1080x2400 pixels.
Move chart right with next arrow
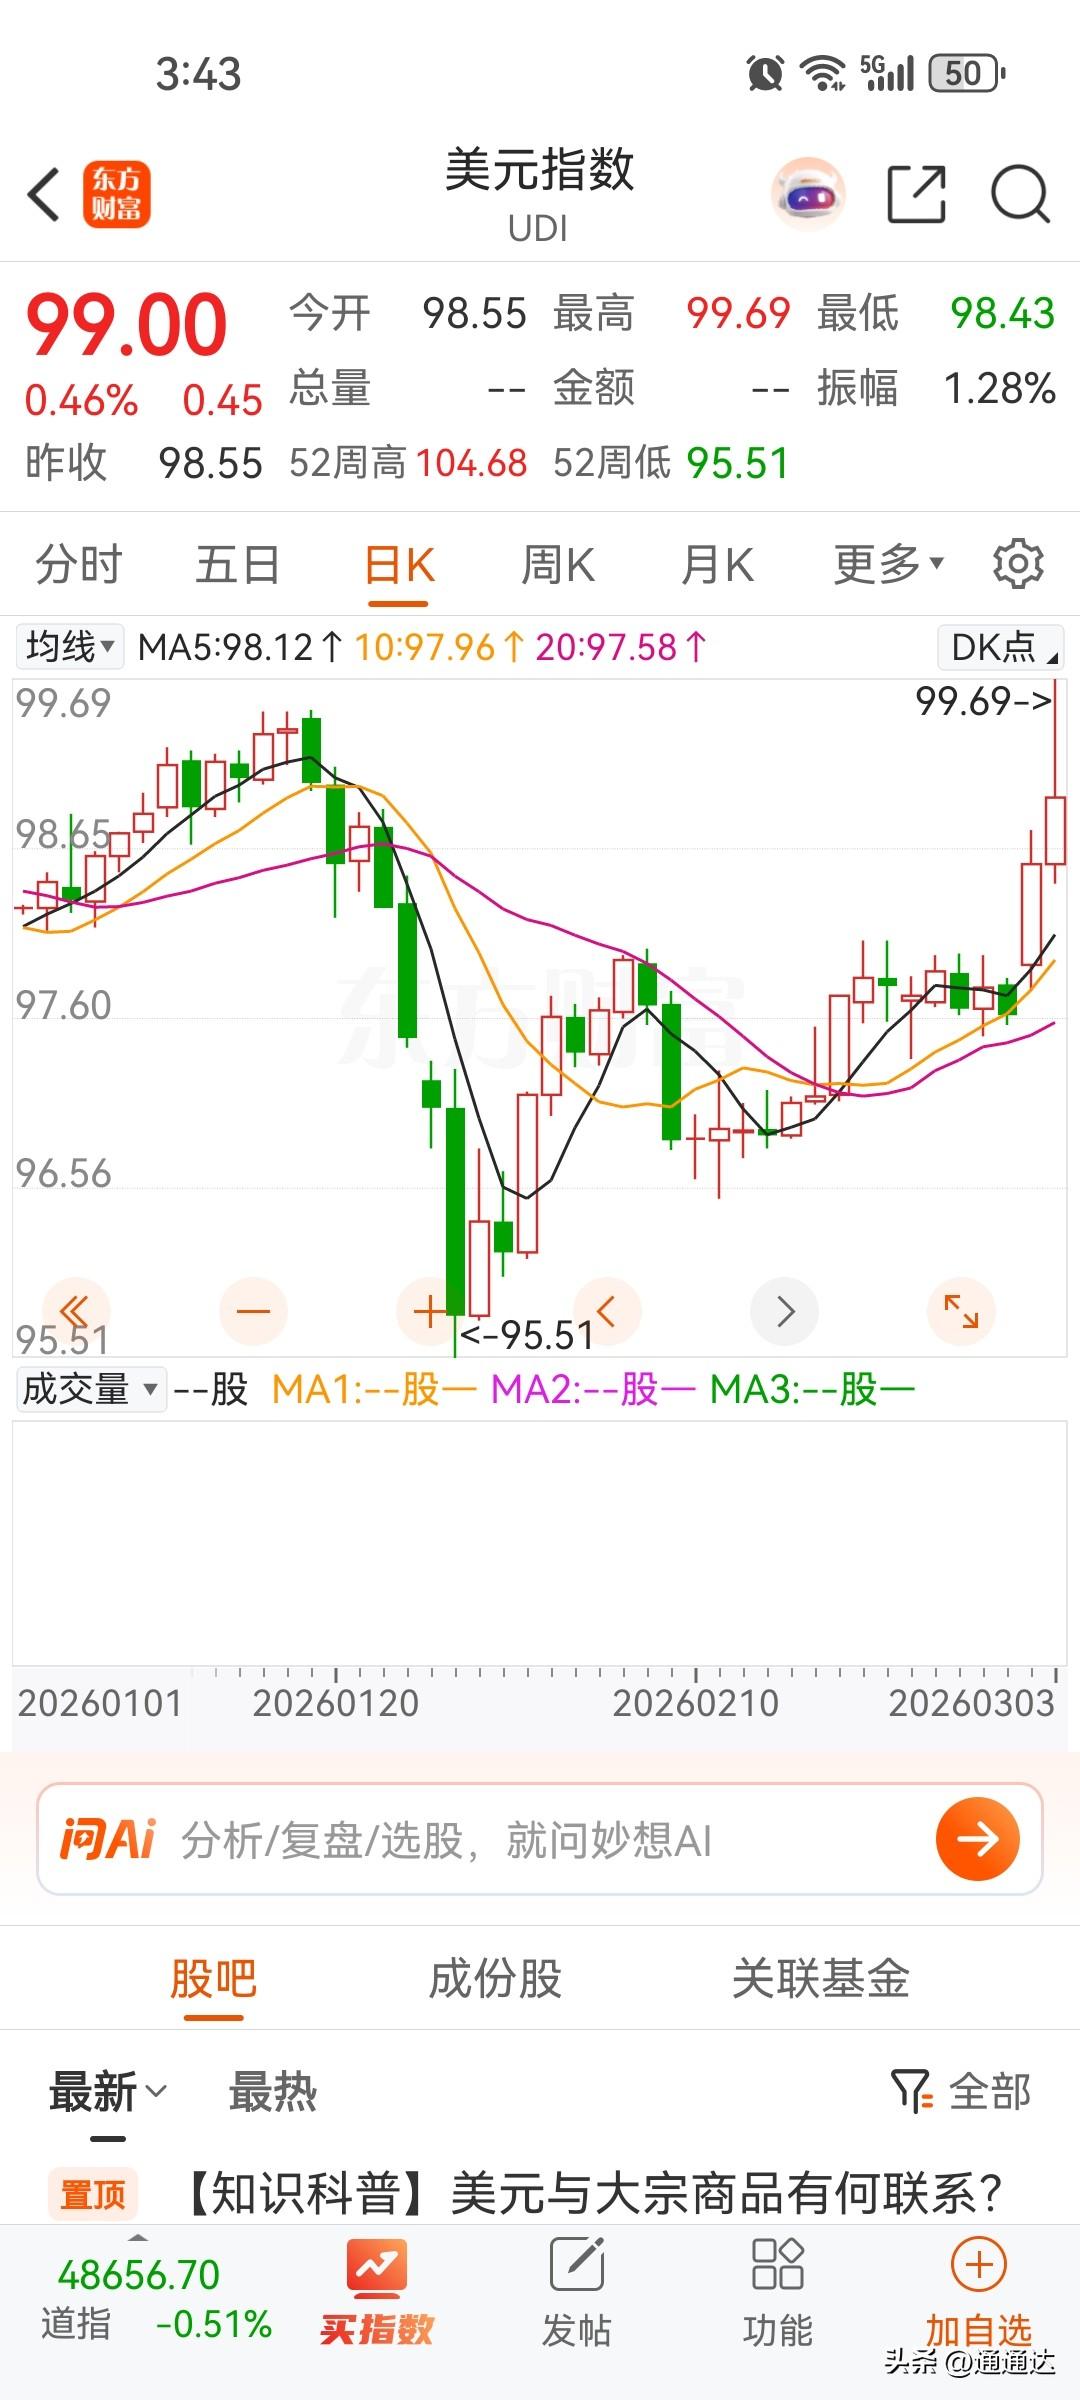(x=785, y=1310)
